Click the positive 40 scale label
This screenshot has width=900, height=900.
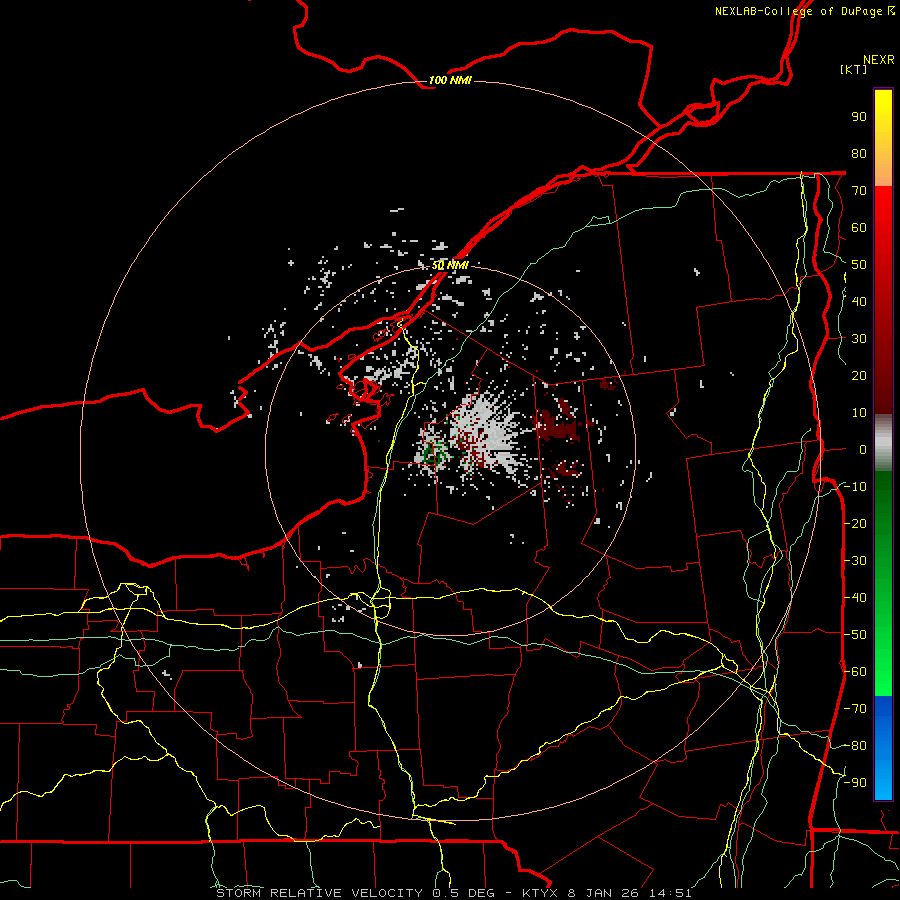pyautogui.click(x=859, y=301)
